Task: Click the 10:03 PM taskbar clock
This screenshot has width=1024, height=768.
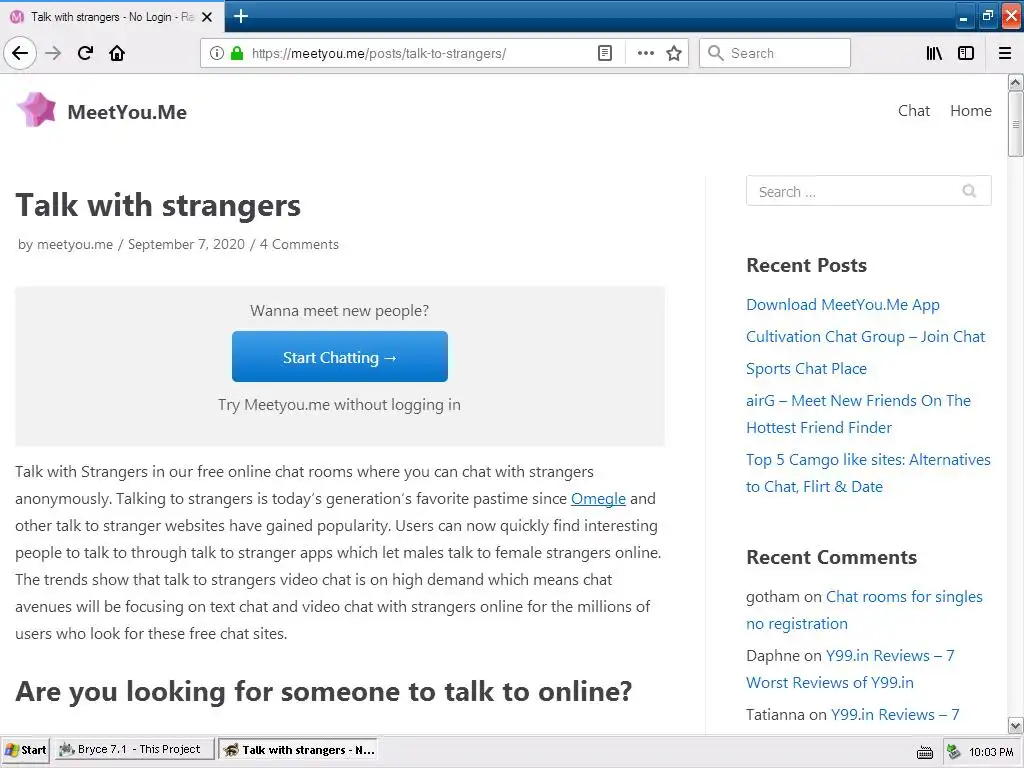Action: [991, 752]
